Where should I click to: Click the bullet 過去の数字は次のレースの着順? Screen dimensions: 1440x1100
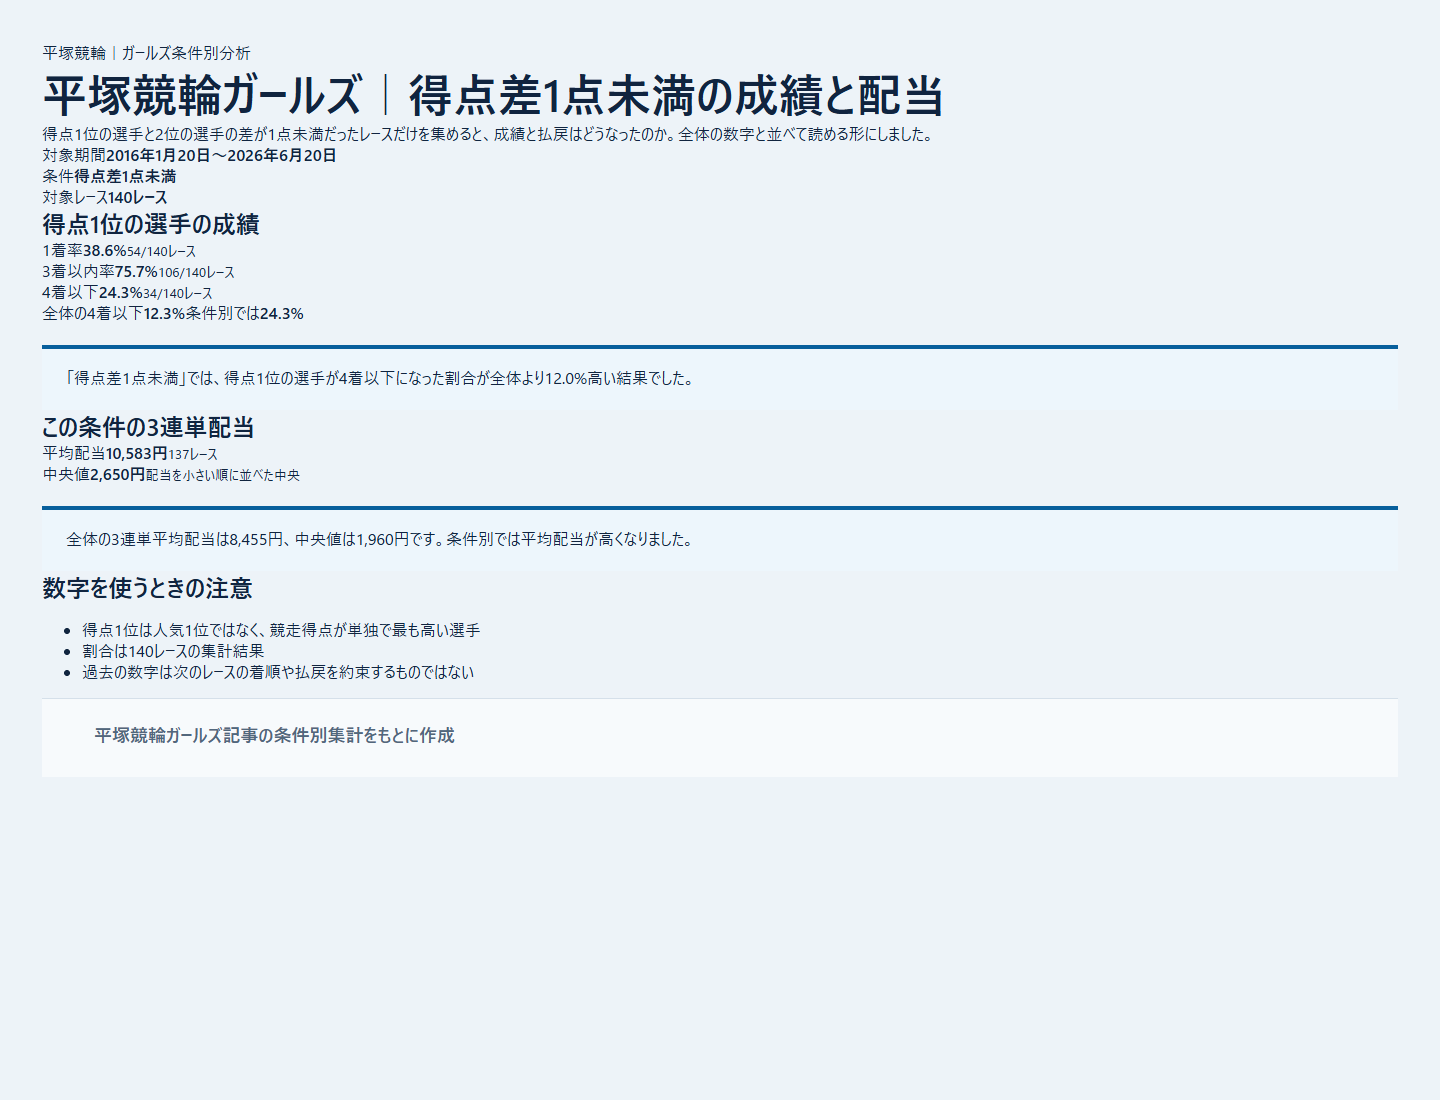point(278,672)
